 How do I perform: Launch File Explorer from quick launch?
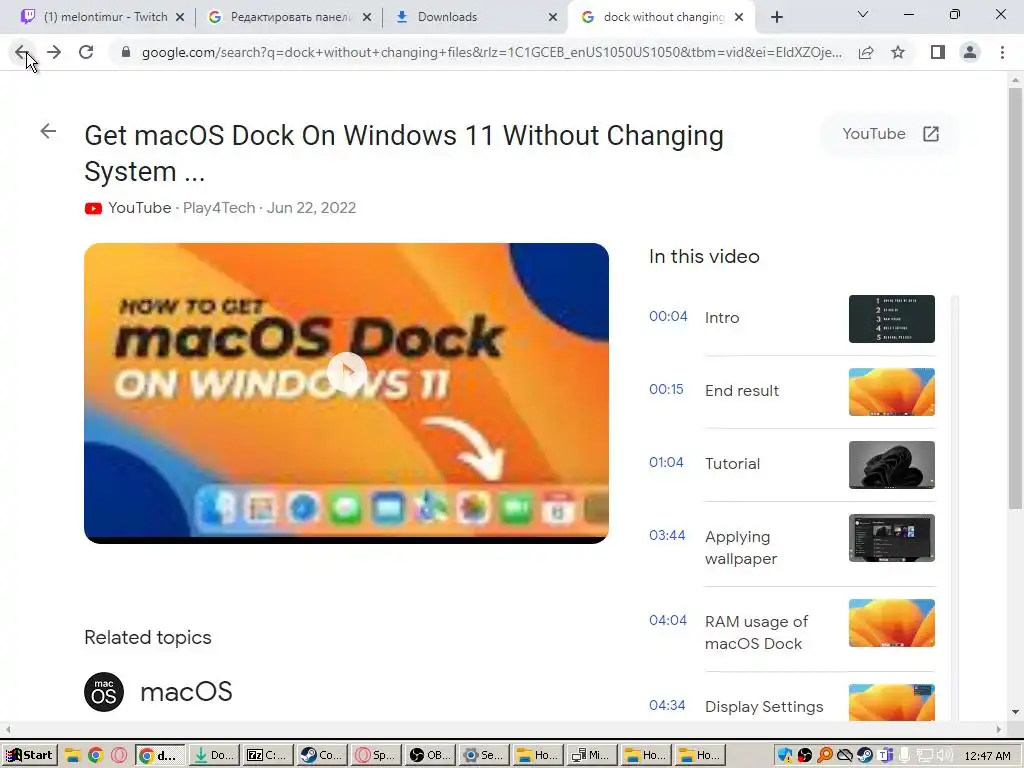point(72,756)
